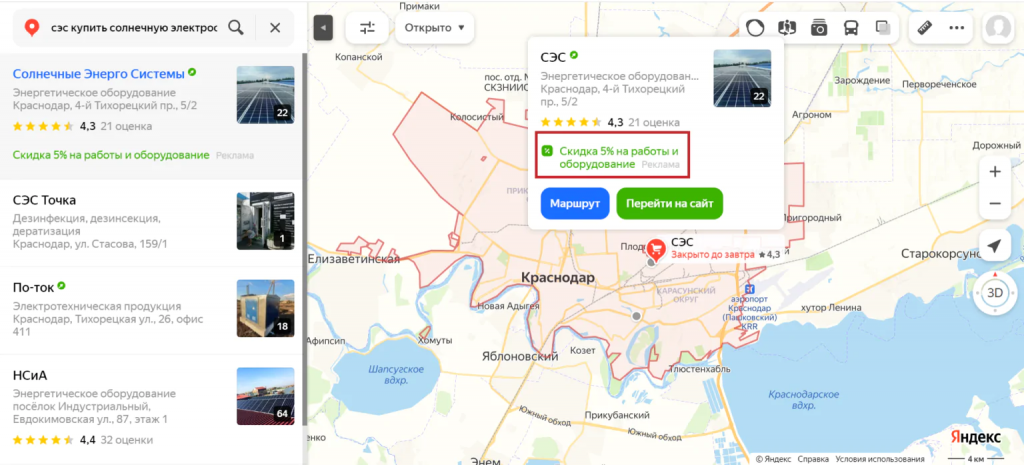Open 'Солнечные Энерго Системы' listing title
This screenshot has width=1024, height=465.
pyautogui.click(x=99, y=73)
